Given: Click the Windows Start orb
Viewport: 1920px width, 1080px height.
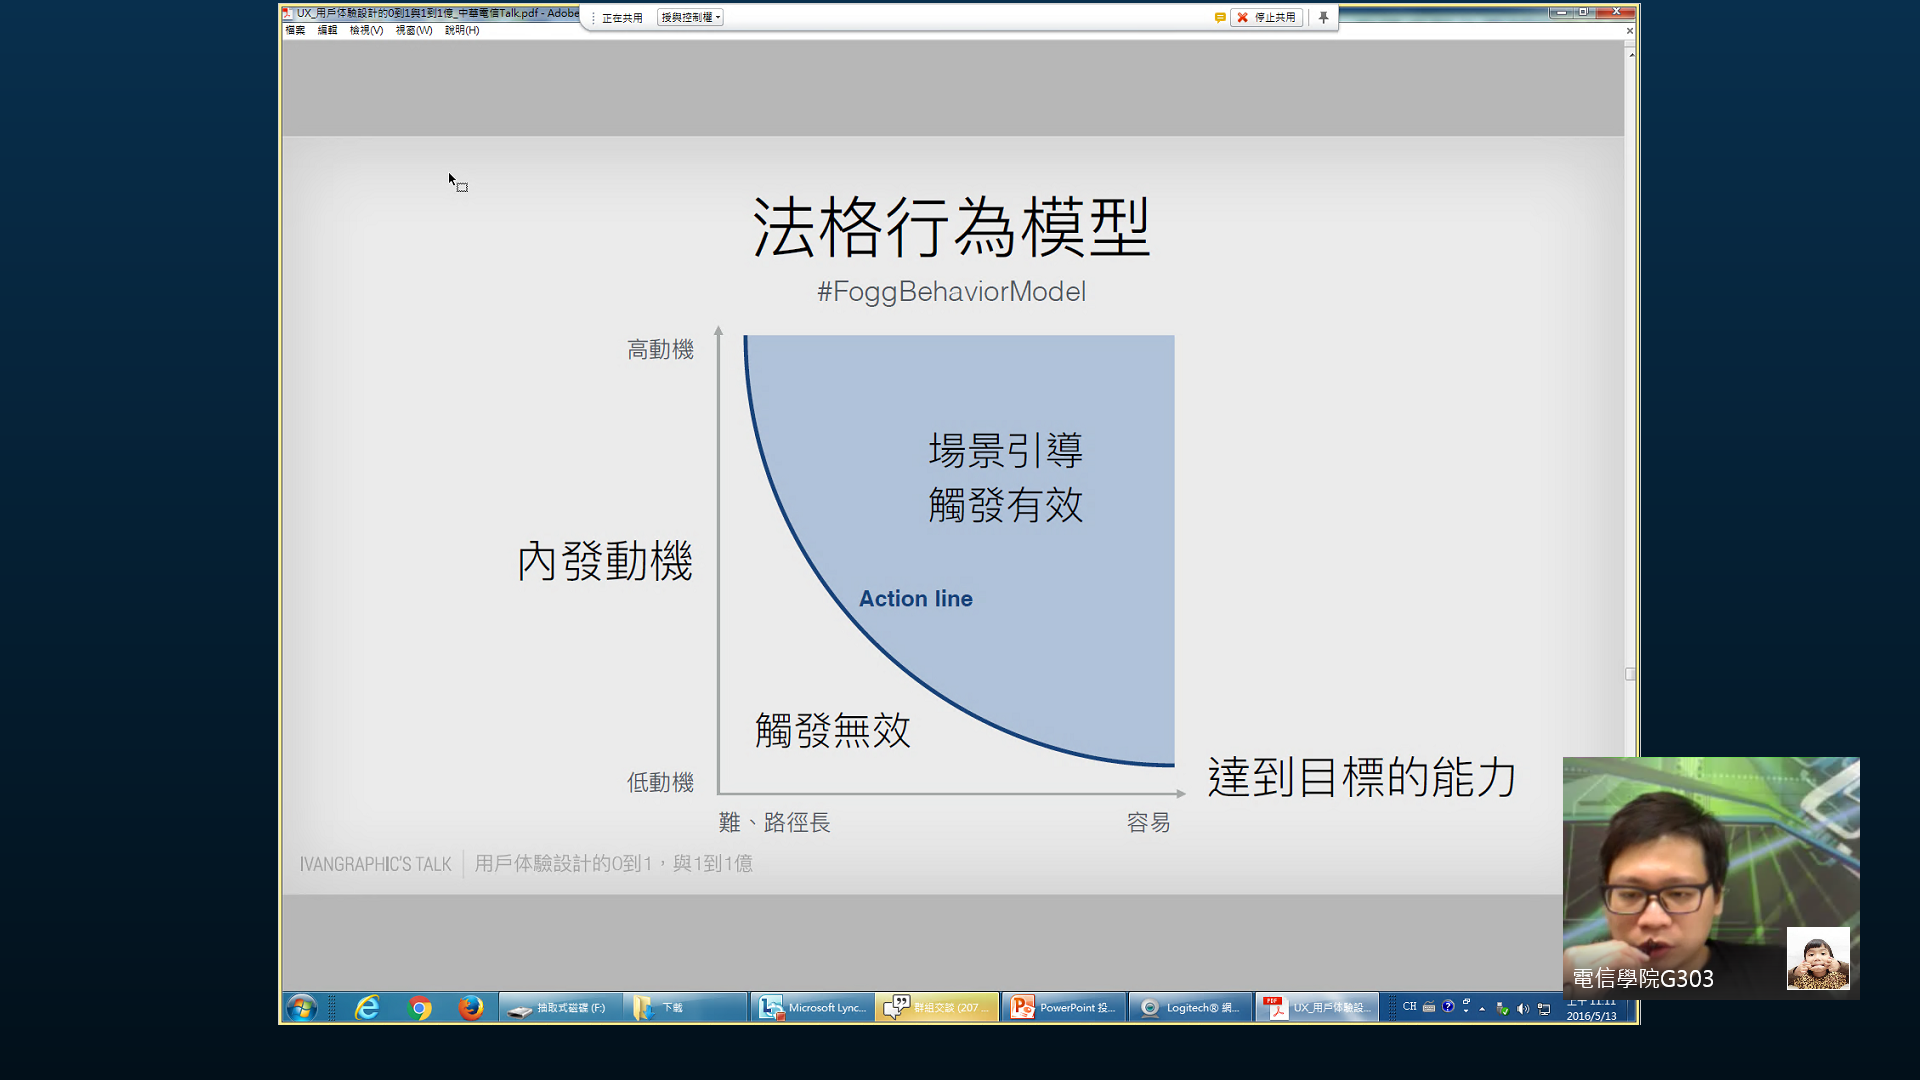Looking at the screenshot, I should pos(301,1007).
